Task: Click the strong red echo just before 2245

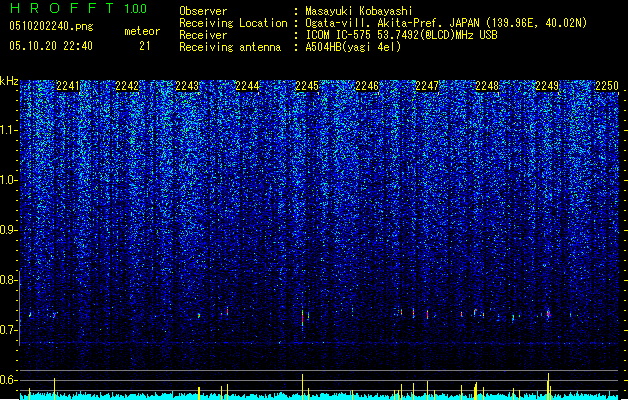Action: pyautogui.click(x=302, y=318)
